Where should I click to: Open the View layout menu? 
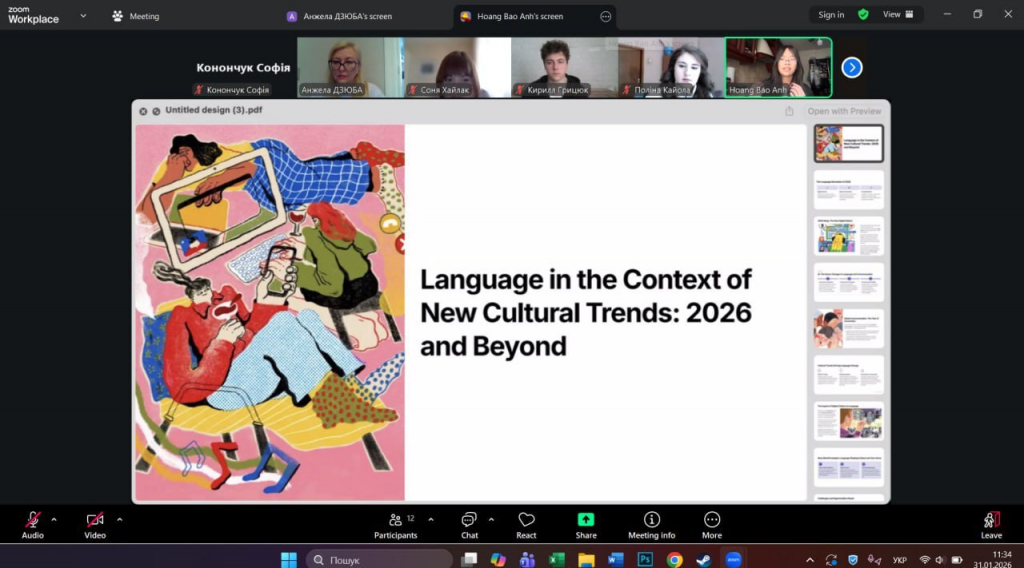[x=897, y=15]
